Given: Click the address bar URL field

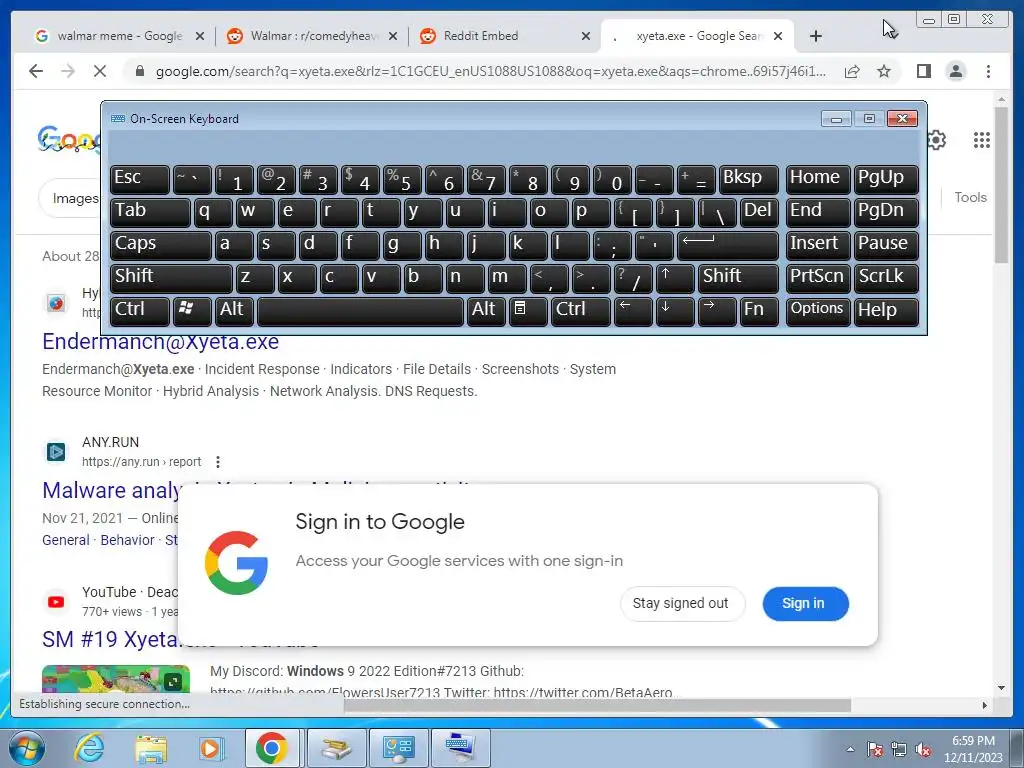Looking at the screenshot, I should (x=490, y=71).
